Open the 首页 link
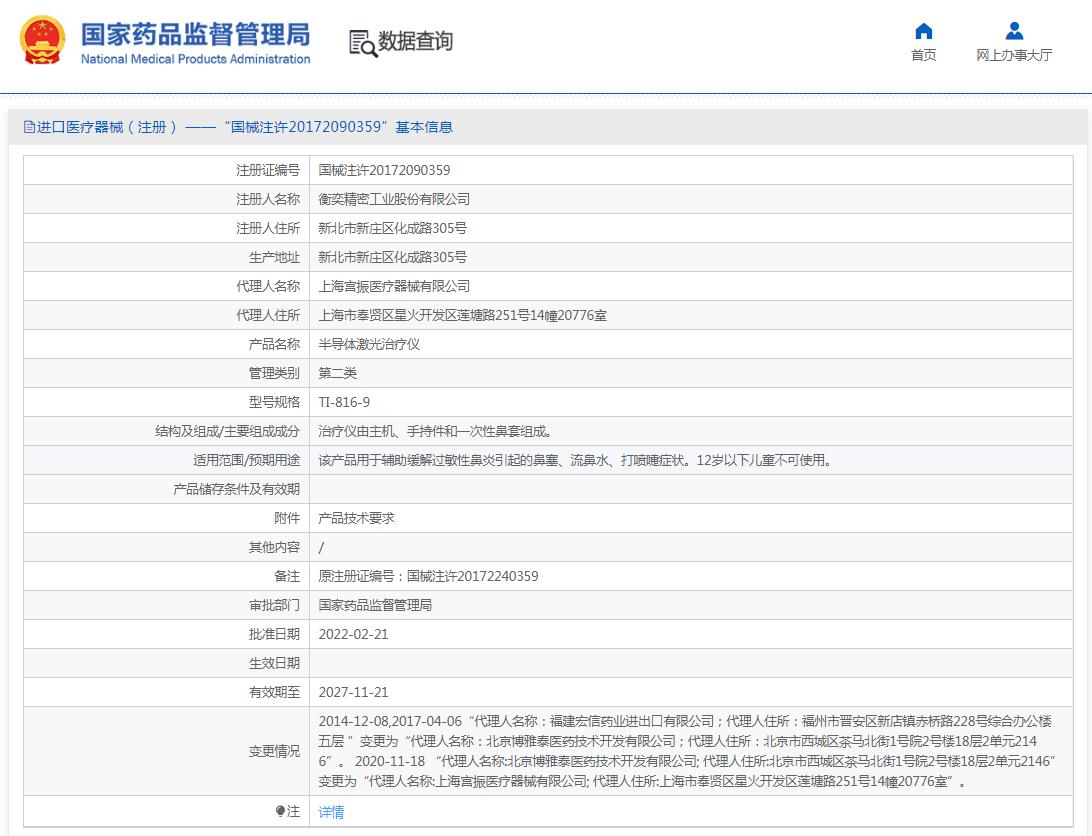 [923, 55]
